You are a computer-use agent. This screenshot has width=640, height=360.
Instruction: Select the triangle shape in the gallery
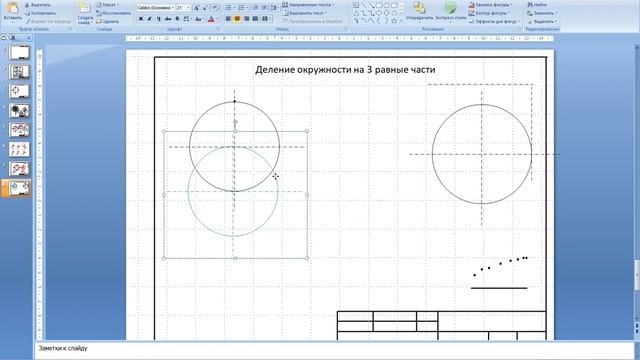[356, 13]
